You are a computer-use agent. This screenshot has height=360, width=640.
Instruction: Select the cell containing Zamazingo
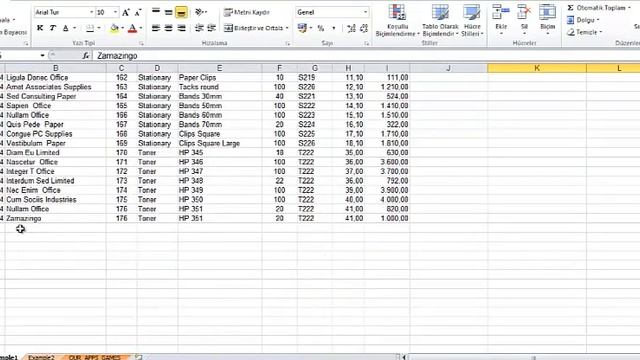(56, 218)
